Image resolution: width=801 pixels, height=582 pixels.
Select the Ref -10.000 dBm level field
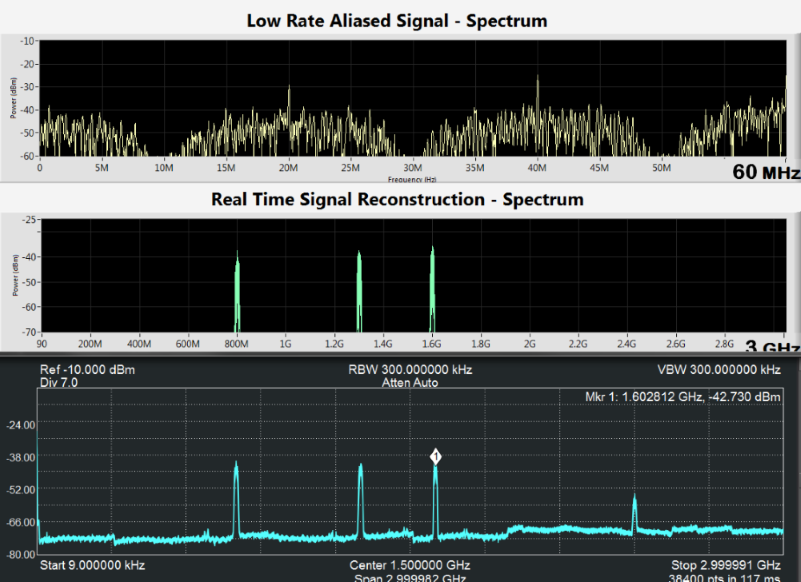[x=87, y=370]
